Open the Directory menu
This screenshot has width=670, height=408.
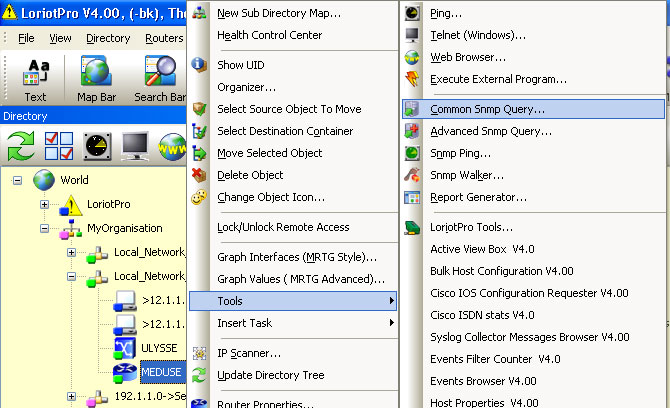[x=108, y=38]
